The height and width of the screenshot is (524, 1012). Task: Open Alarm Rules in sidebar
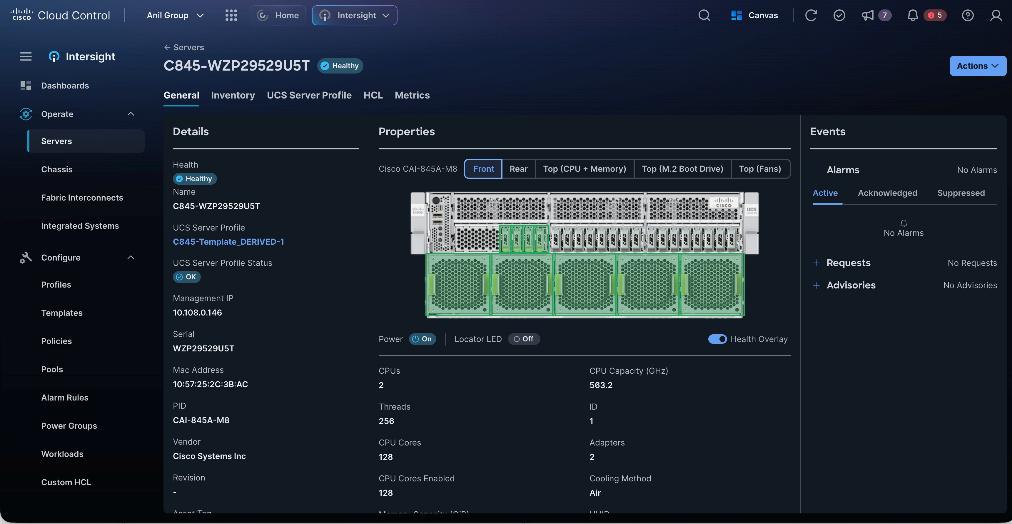[65, 398]
